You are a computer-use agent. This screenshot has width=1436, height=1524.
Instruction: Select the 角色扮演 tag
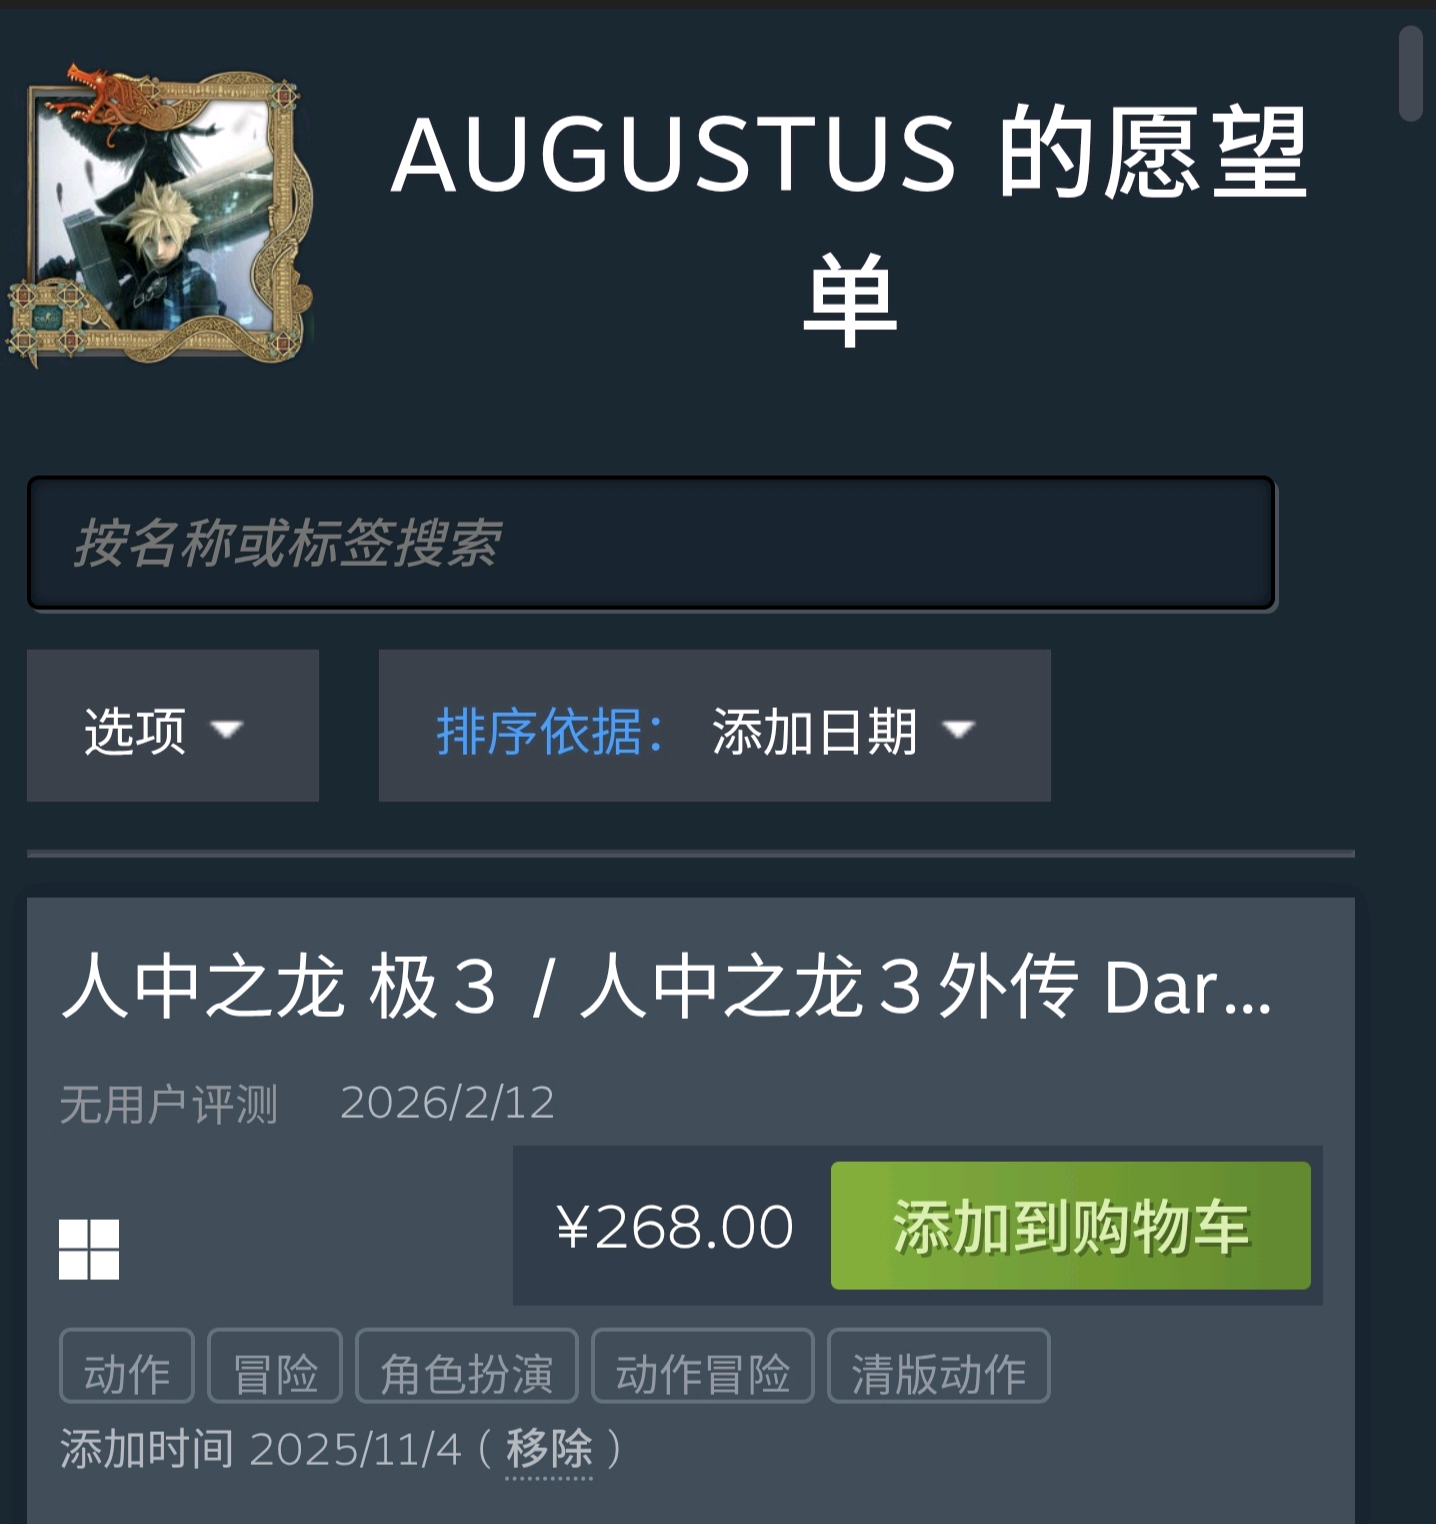tap(467, 1366)
